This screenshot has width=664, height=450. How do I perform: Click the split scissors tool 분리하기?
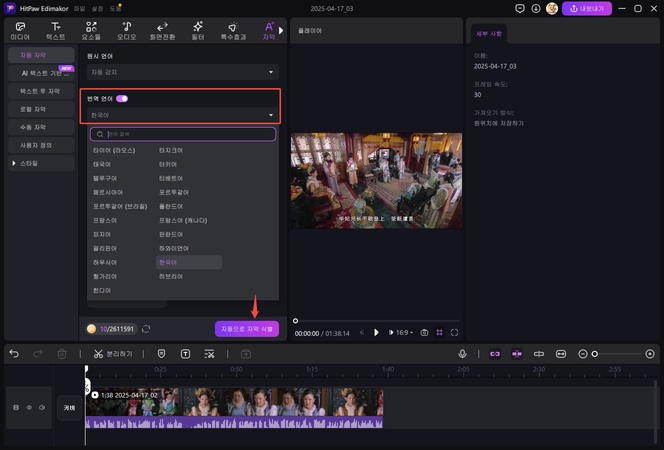(112, 354)
